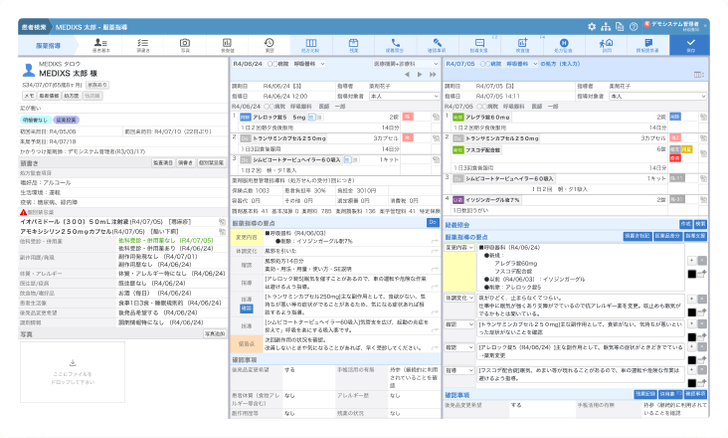Open the デモシステム管理者 user menu

click(676, 26)
